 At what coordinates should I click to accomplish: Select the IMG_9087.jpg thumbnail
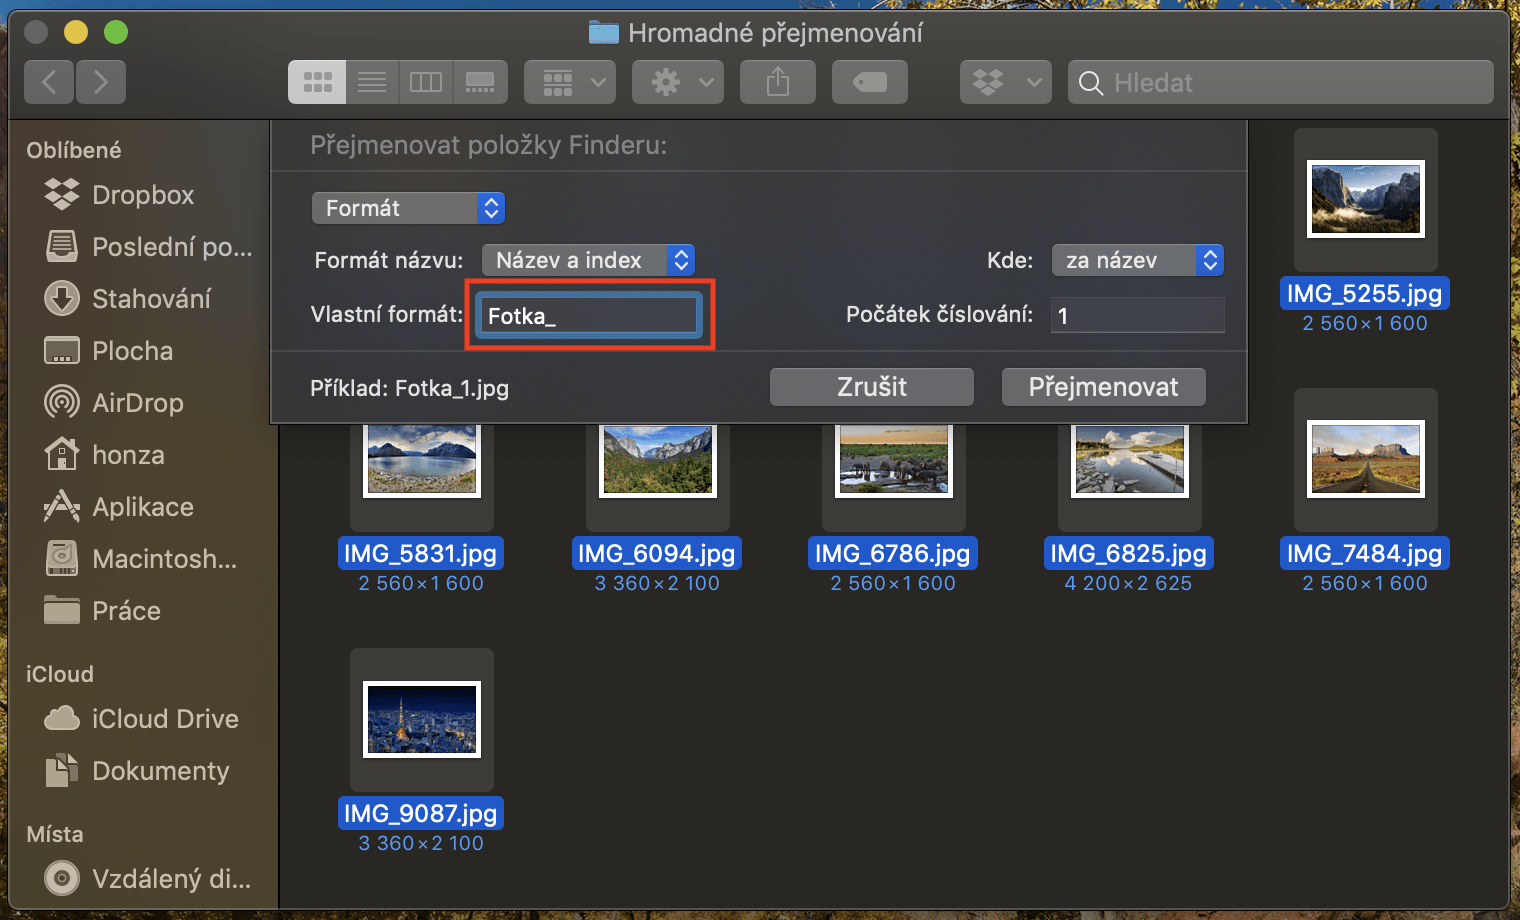coord(422,719)
